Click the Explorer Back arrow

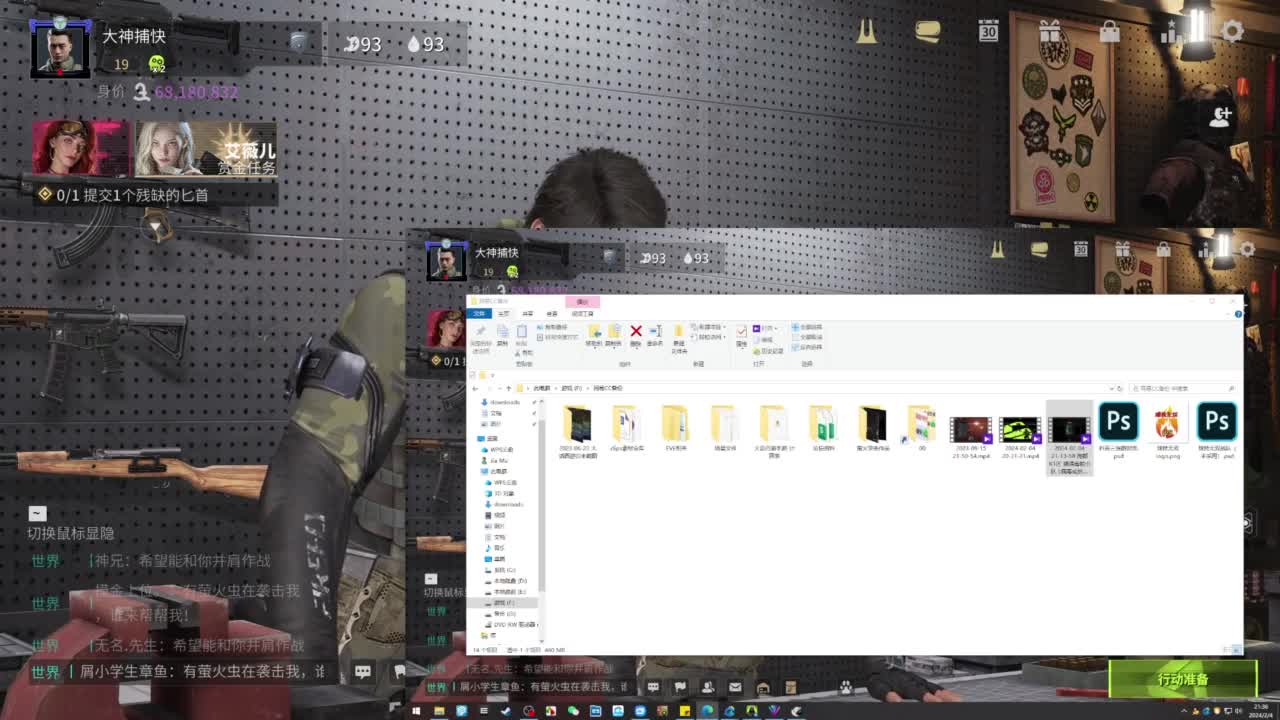[x=475, y=388]
